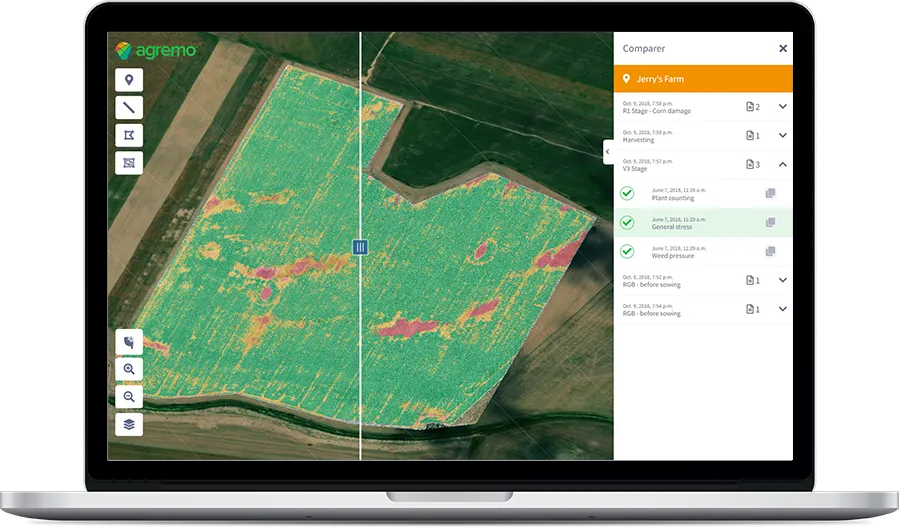Open the map layers button
The width and height of the screenshot is (899, 527).
pyautogui.click(x=129, y=424)
